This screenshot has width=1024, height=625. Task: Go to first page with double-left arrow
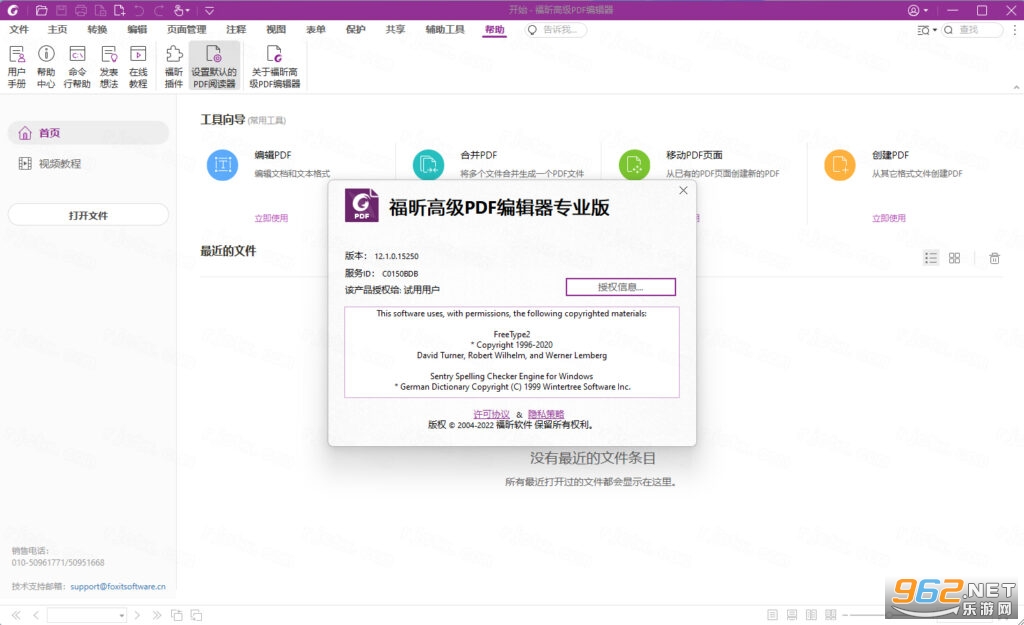(x=16, y=615)
